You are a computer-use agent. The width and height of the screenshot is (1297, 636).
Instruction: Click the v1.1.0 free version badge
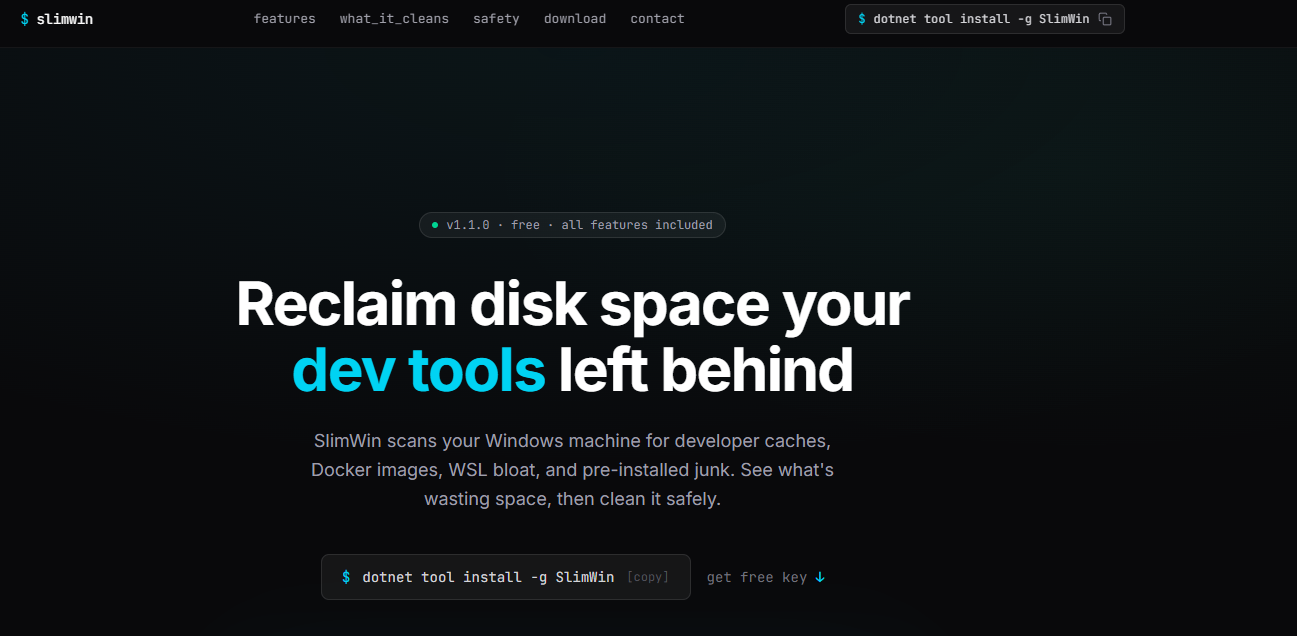pyautogui.click(x=572, y=225)
